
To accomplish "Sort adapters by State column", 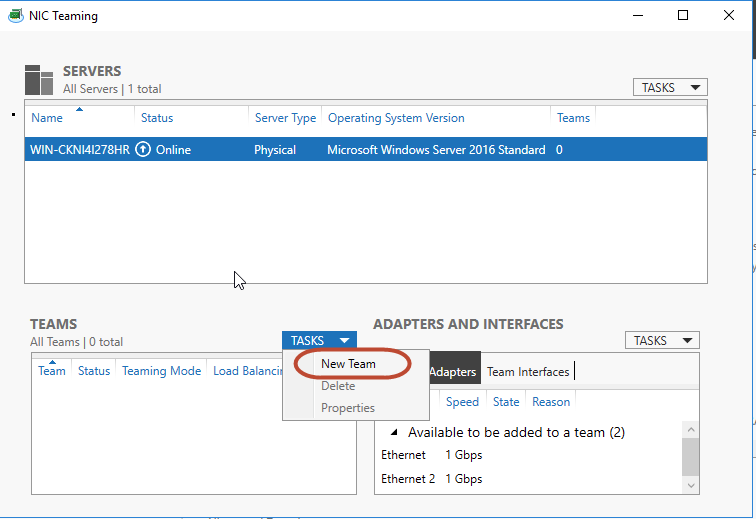I will 506,402.
